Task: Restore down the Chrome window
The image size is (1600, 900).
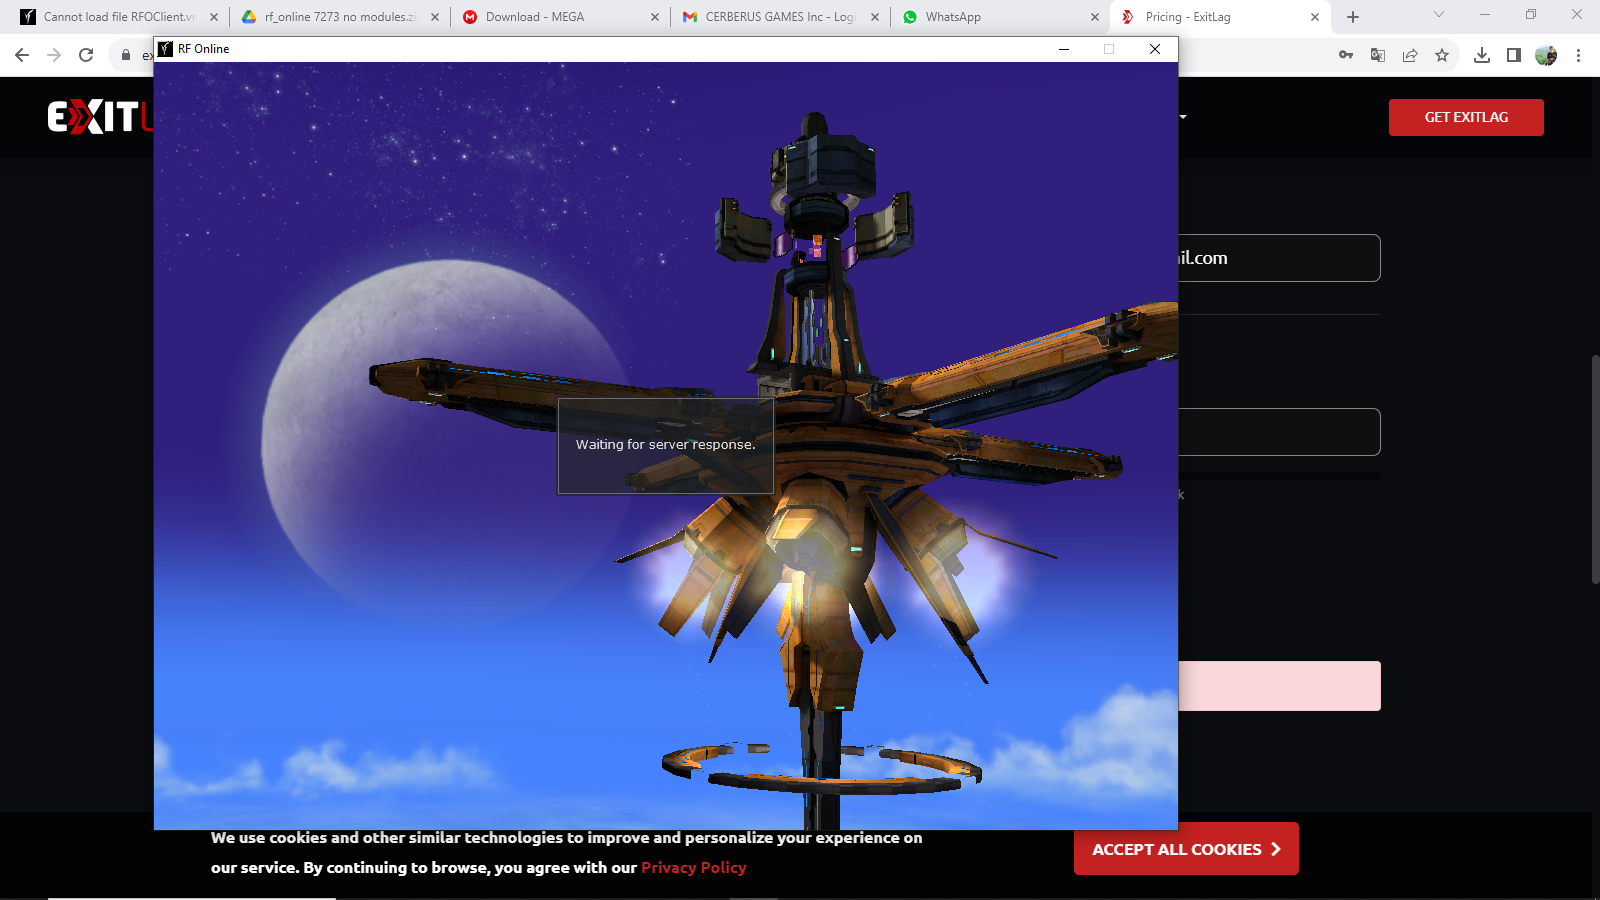Action: (x=1531, y=14)
